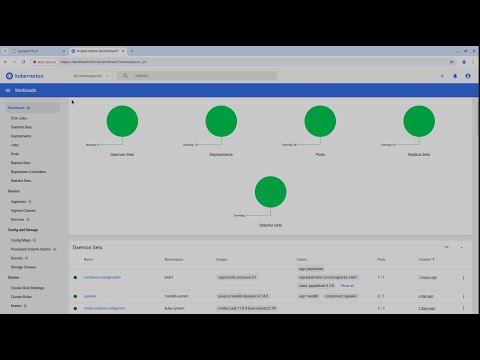The height and width of the screenshot is (360, 480).
Task: Sort by the Name column header
Action: point(88,259)
